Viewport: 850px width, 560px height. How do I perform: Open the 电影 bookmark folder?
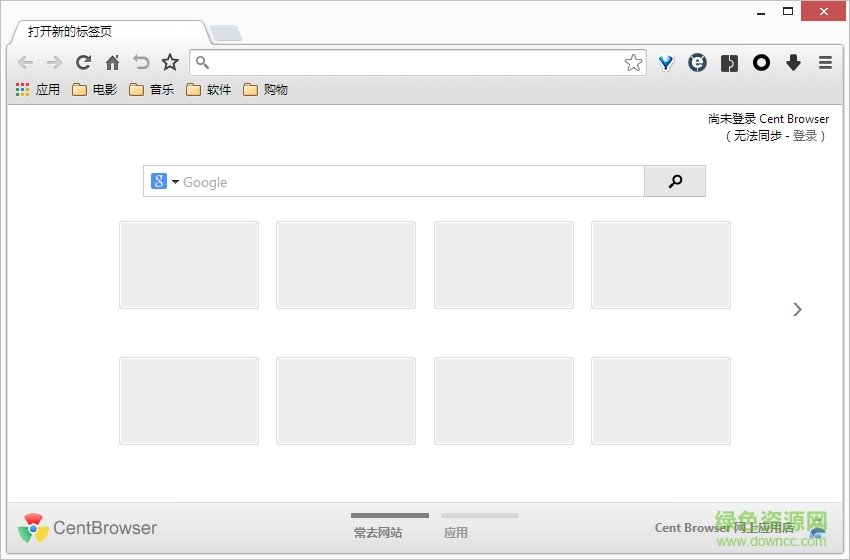pos(94,89)
